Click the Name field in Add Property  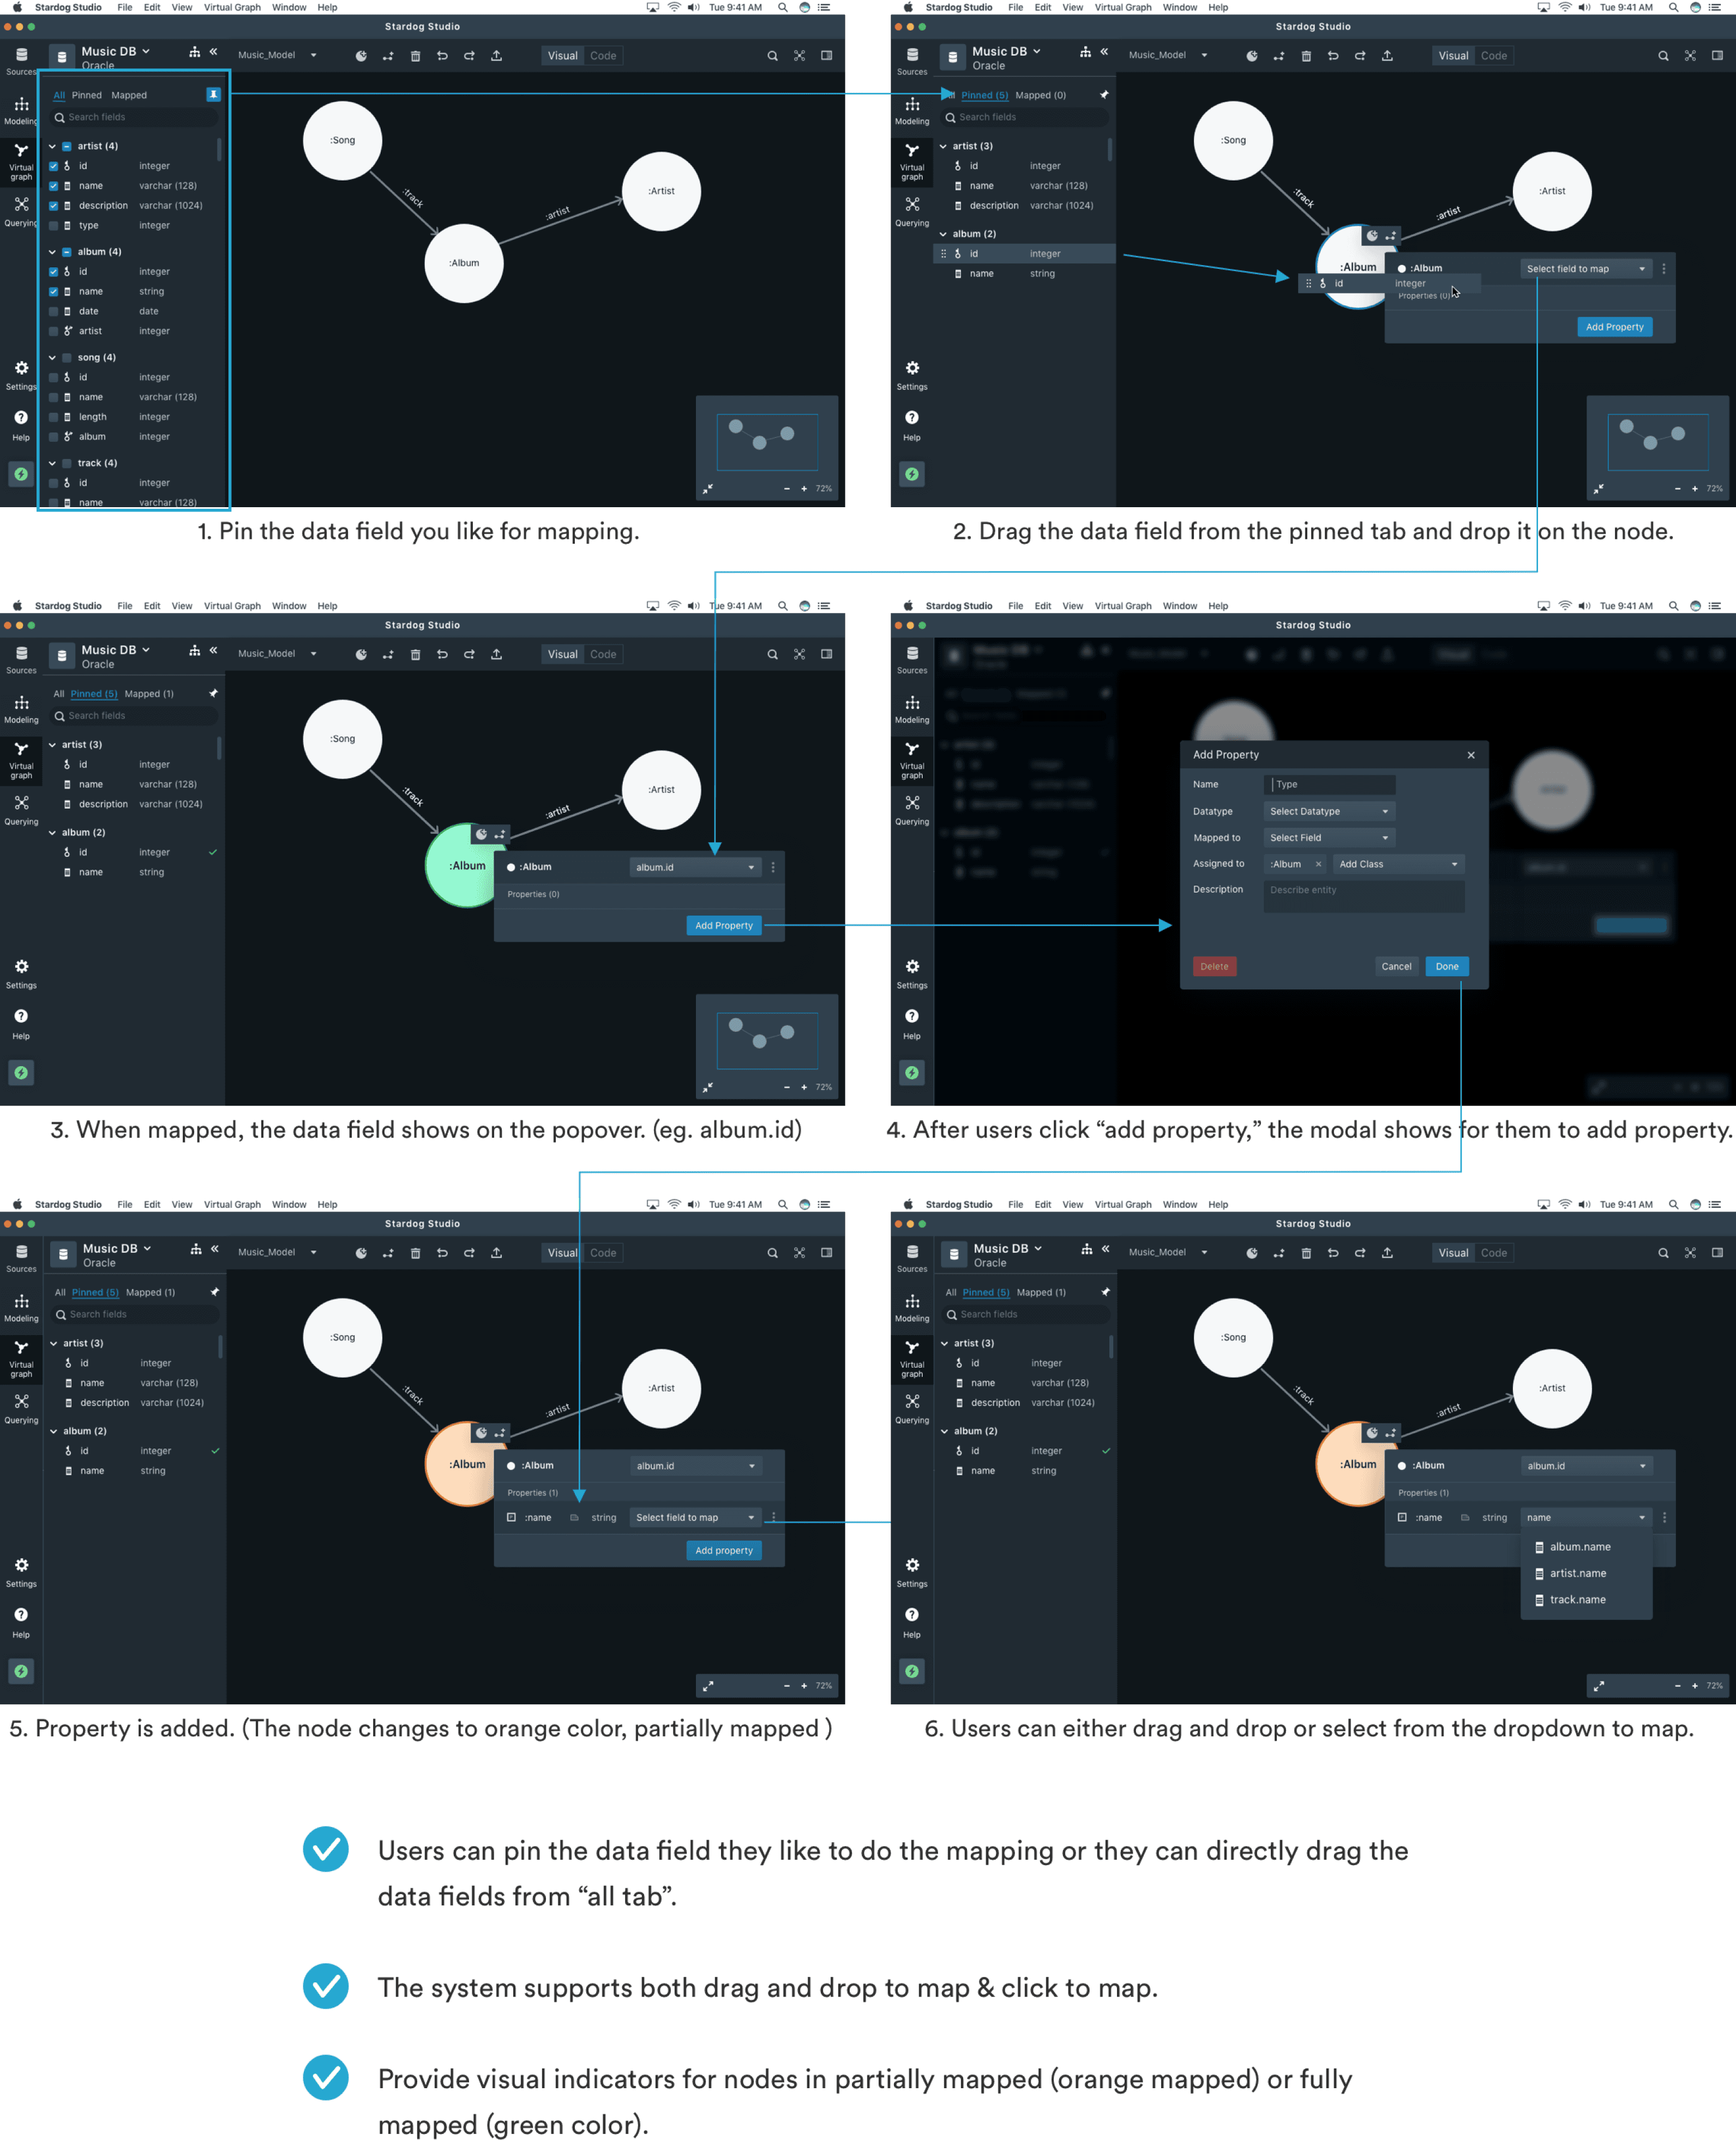click(1329, 784)
